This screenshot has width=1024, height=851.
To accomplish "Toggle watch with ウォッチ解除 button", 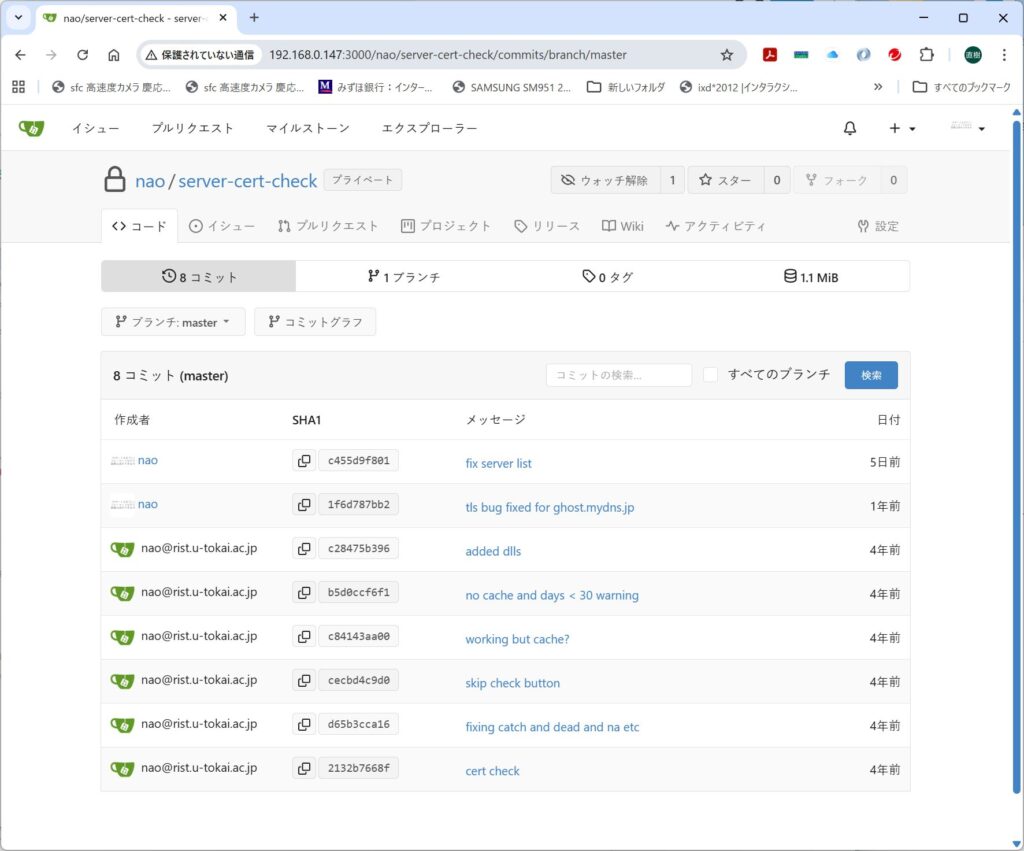I will [605, 180].
